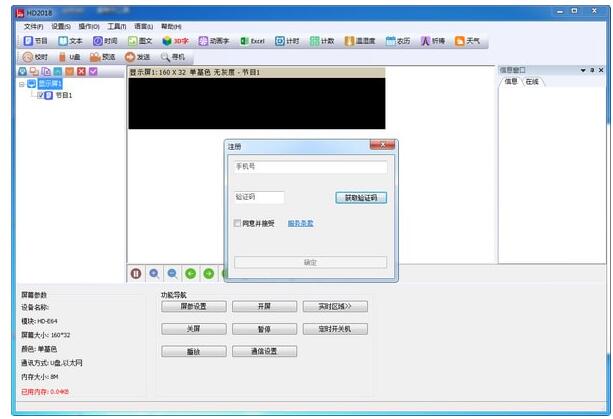Screen dimensions: 613x419
Task: Add the 天气 weather area
Action: pyautogui.click(x=467, y=41)
